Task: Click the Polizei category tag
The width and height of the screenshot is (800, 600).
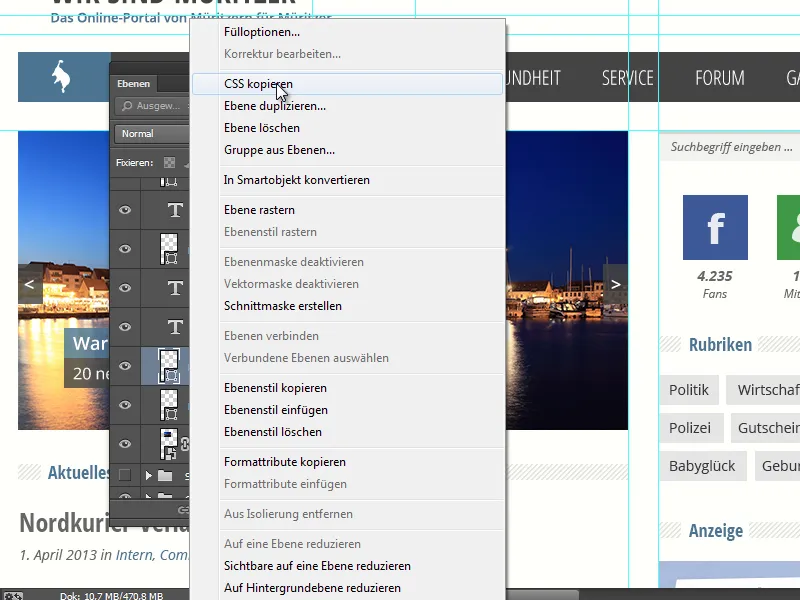Action: 691,428
